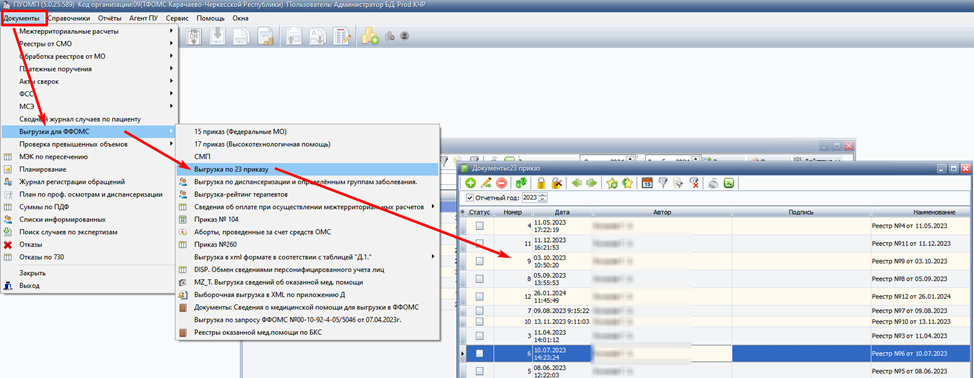974x378 pixels.
Task: Click the printer icon in toolbar
Action: tap(714, 183)
